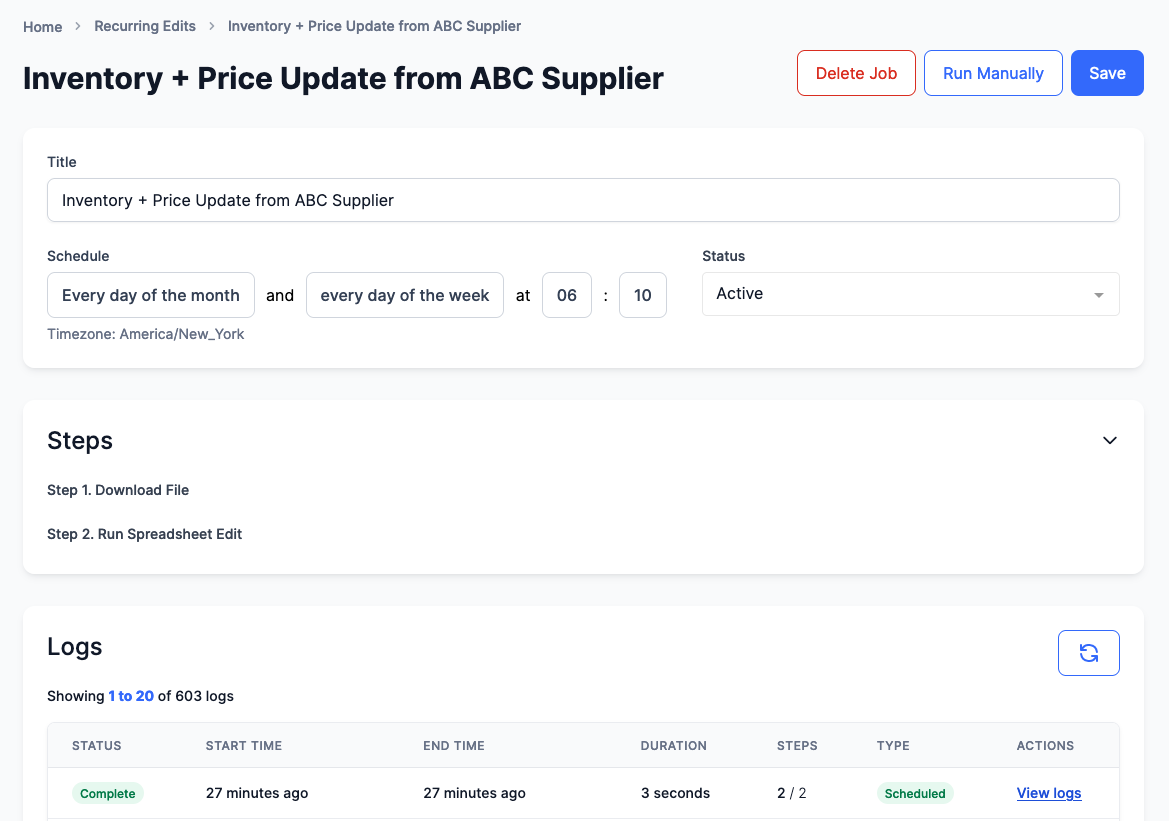Screen dimensions: 1169x821
Task: Click the Steps section heading
Action: pyautogui.click(x=80, y=441)
